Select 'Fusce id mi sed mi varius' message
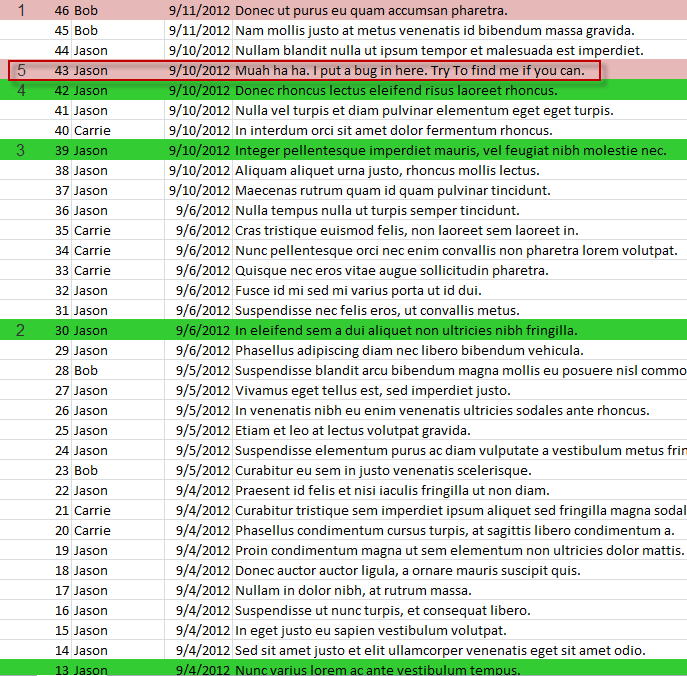Screen dimensions: 687x676 tap(358, 291)
